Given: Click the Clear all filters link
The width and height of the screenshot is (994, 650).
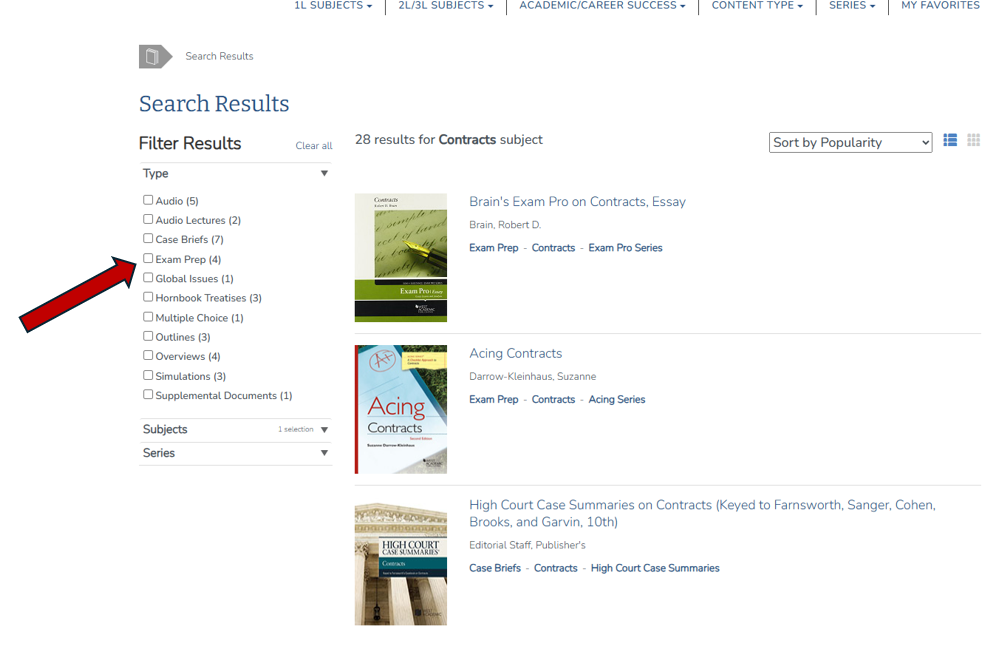Looking at the screenshot, I should (x=313, y=146).
